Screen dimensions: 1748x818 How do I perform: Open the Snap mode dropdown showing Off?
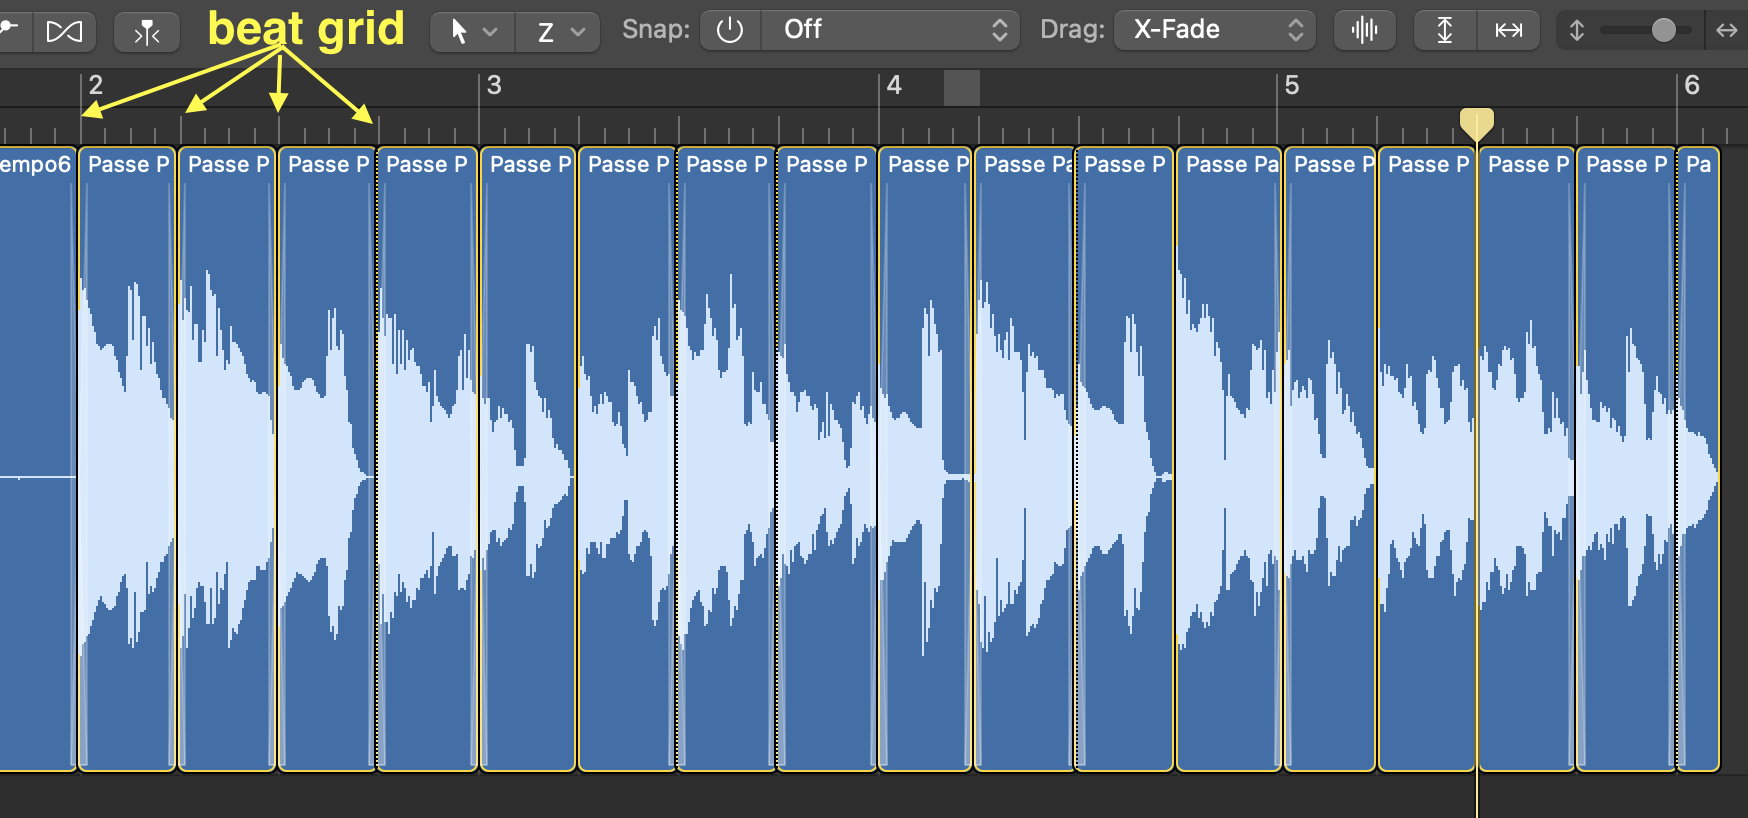click(x=891, y=30)
